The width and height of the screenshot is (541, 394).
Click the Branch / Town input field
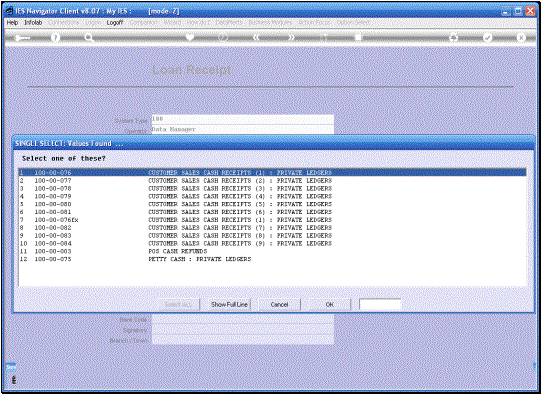[243, 340]
